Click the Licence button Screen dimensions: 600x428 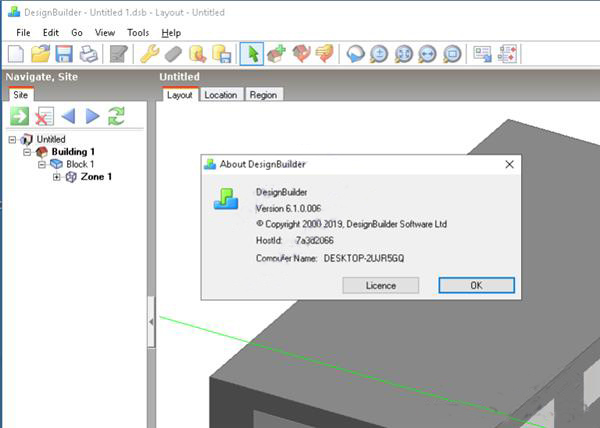[380, 285]
